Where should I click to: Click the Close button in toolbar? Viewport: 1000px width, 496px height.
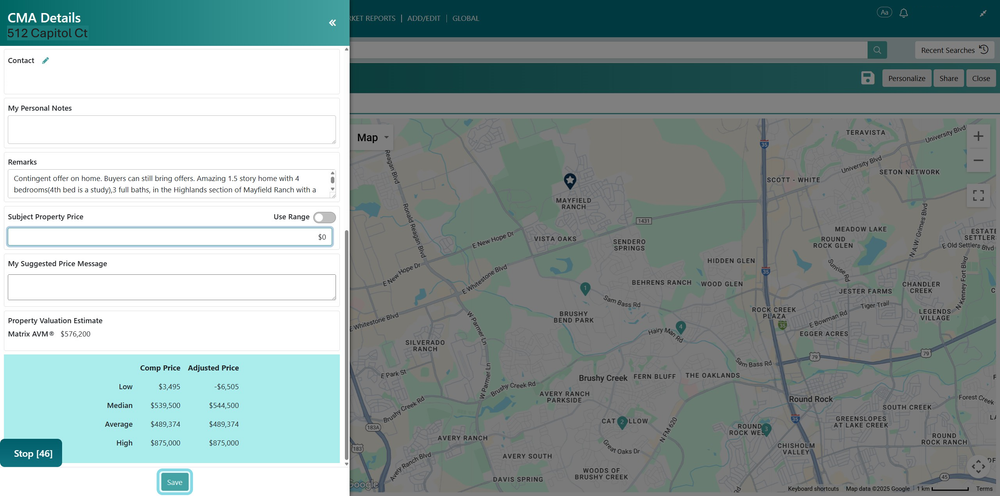click(x=981, y=78)
